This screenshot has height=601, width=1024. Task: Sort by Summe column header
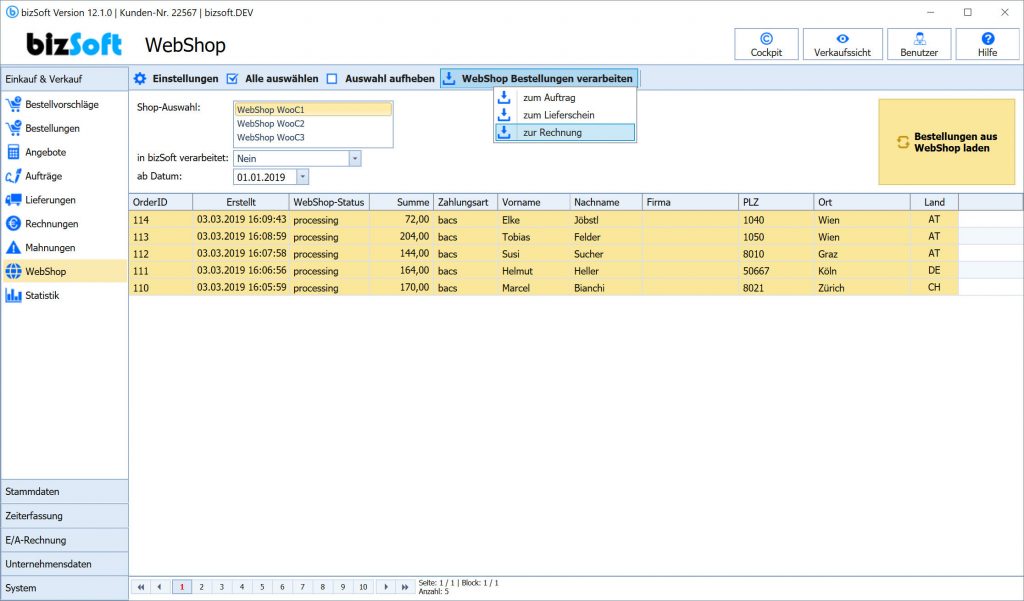402,202
